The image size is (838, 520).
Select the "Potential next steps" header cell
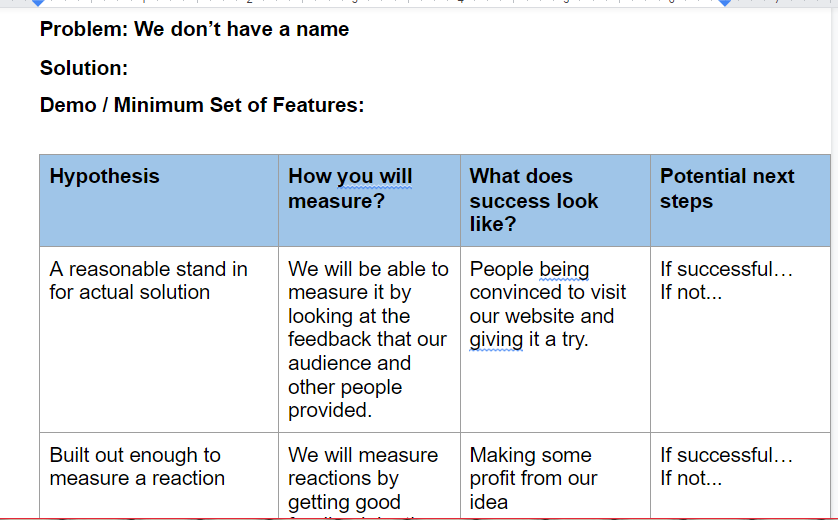[x=740, y=200]
